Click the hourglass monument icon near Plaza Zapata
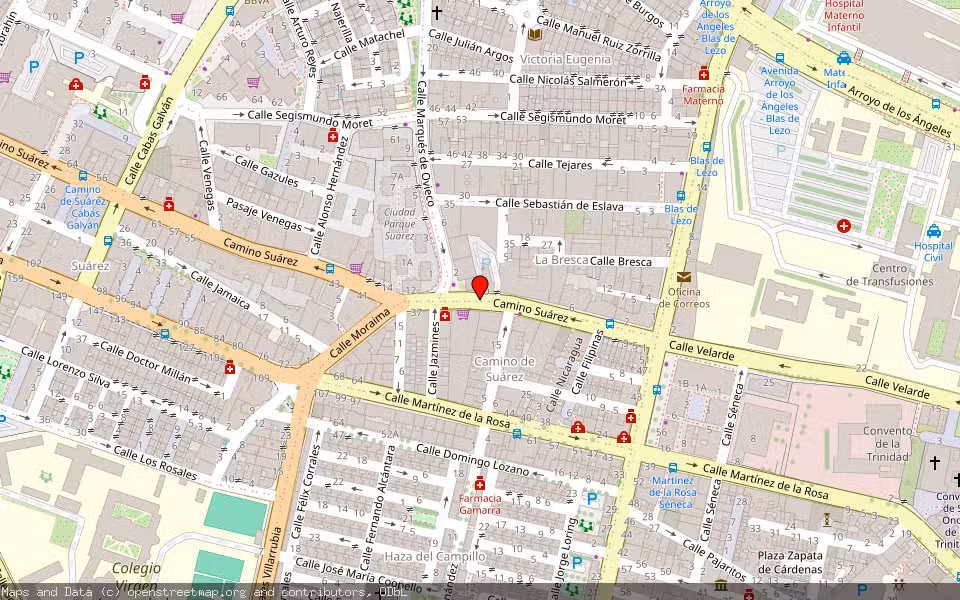 click(827, 520)
